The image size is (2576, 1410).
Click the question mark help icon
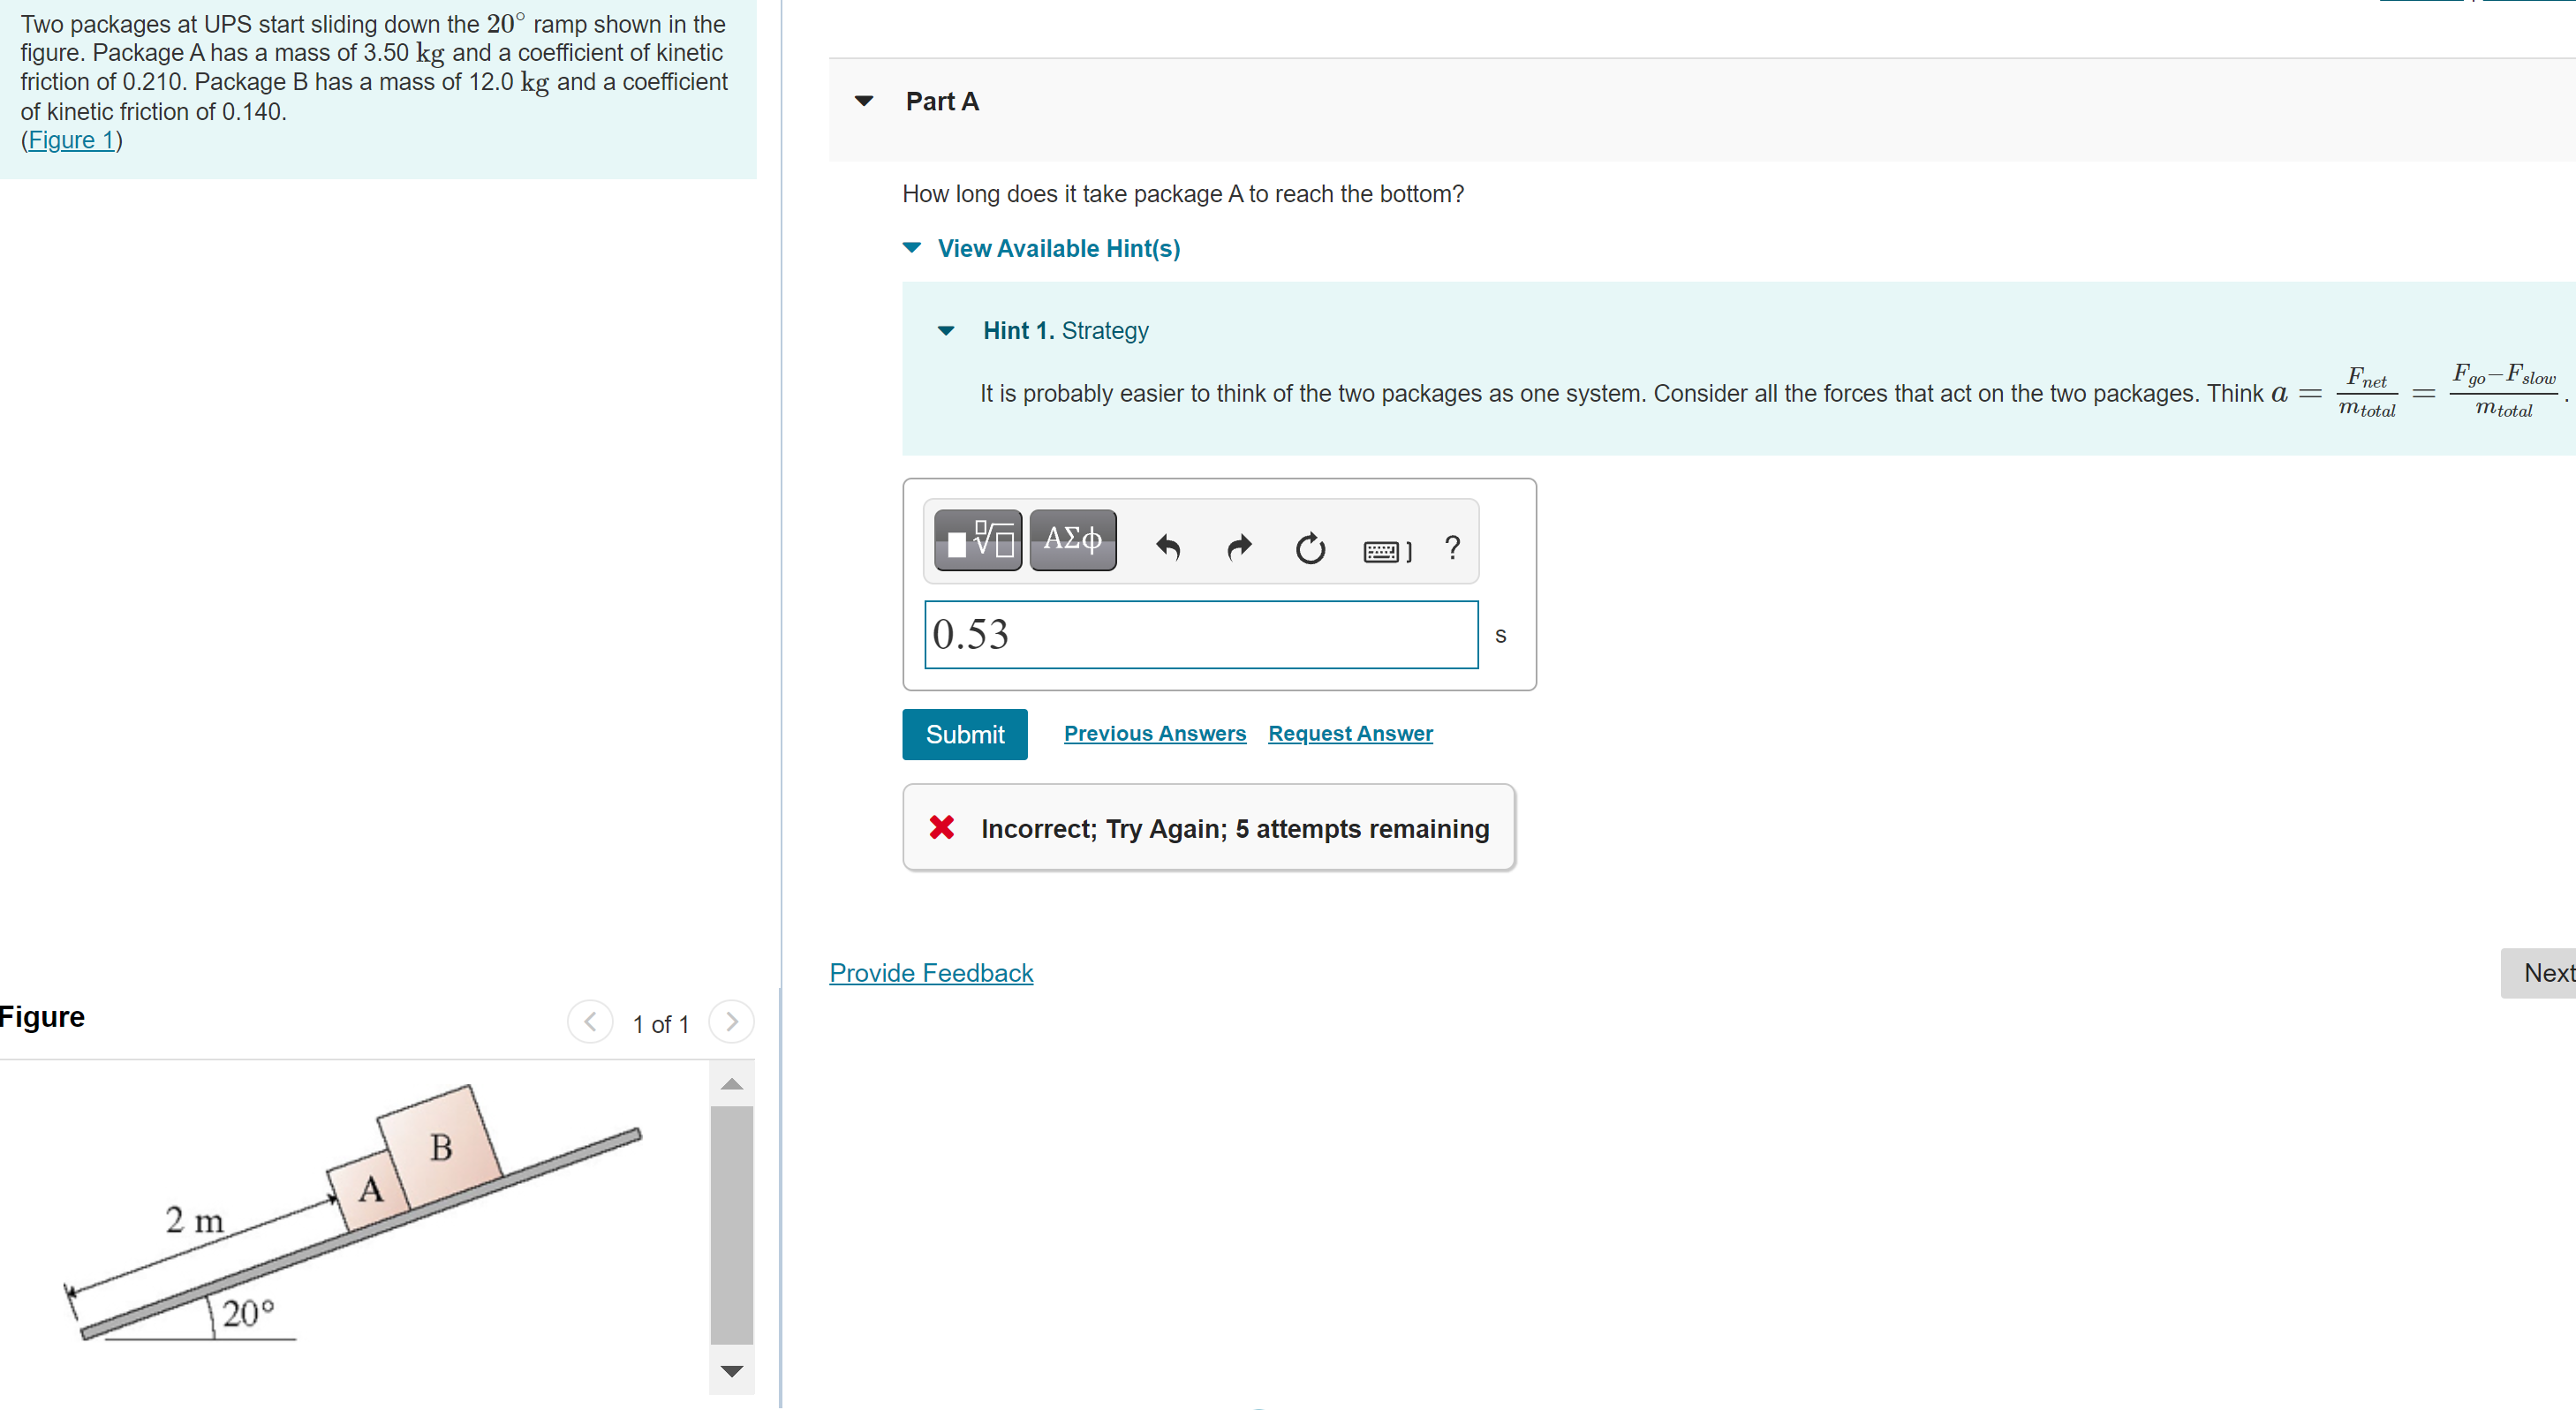(1452, 547)
